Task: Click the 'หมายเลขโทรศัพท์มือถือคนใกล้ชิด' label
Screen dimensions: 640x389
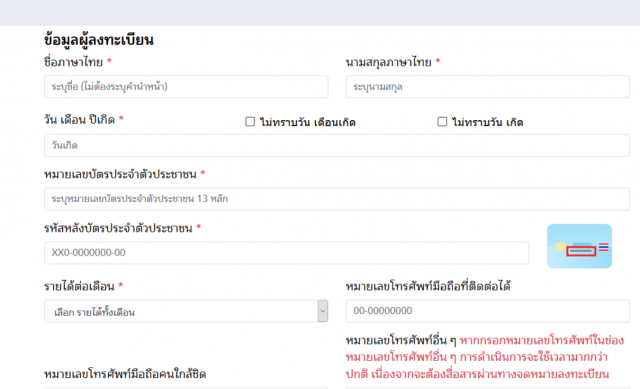Action: (x=125, y=374)
